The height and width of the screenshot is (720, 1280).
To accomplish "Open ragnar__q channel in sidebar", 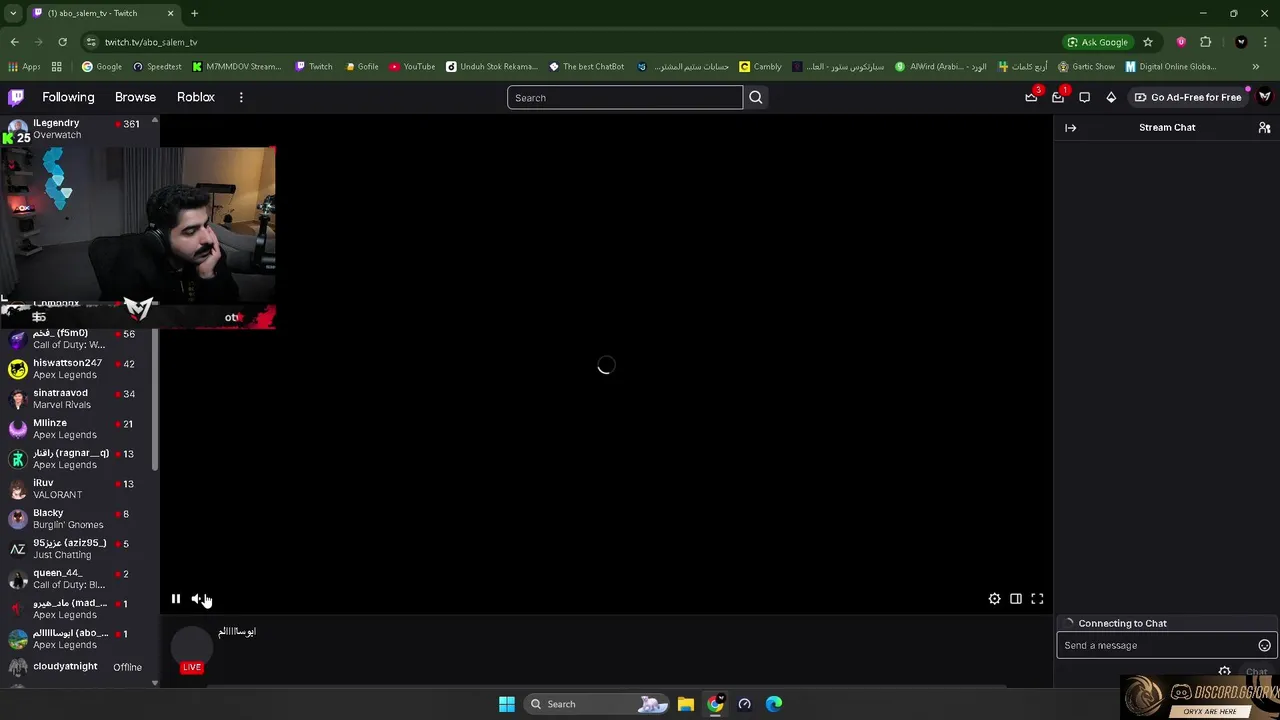I will [x=78, y=459].
